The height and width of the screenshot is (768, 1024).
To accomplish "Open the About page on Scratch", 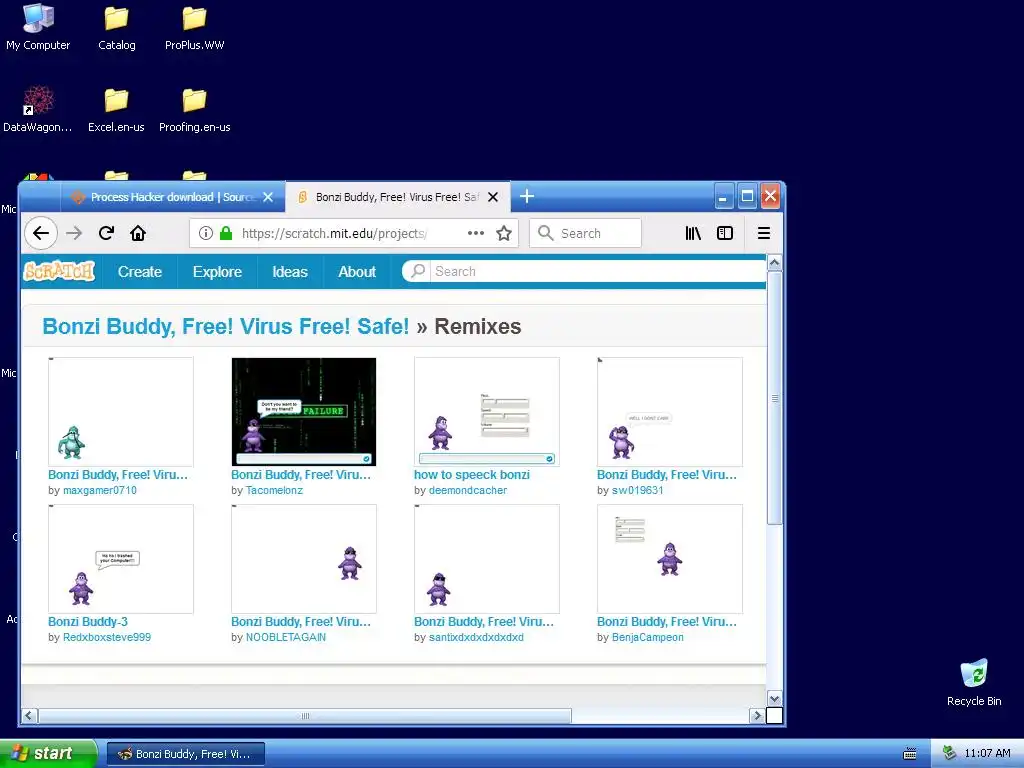I will [357, 272].
